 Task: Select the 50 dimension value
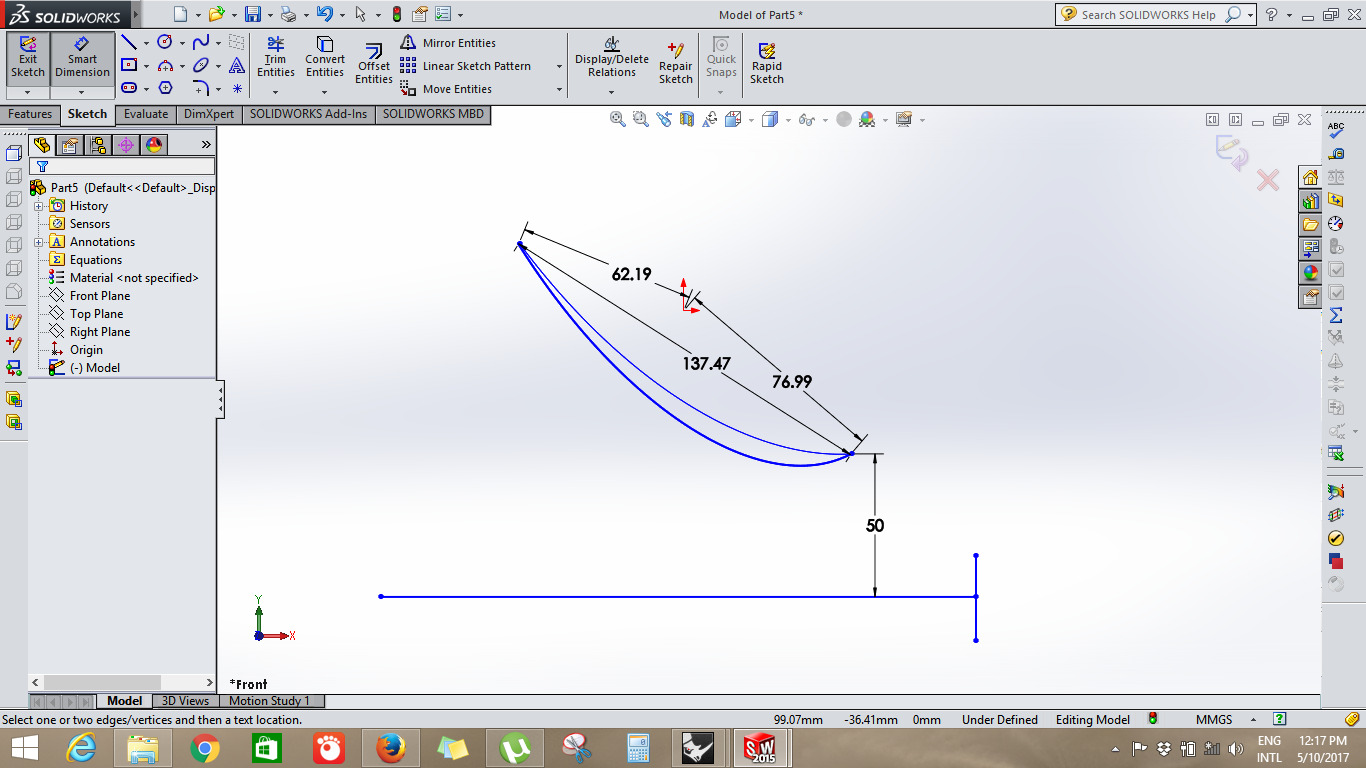[875, 526]
